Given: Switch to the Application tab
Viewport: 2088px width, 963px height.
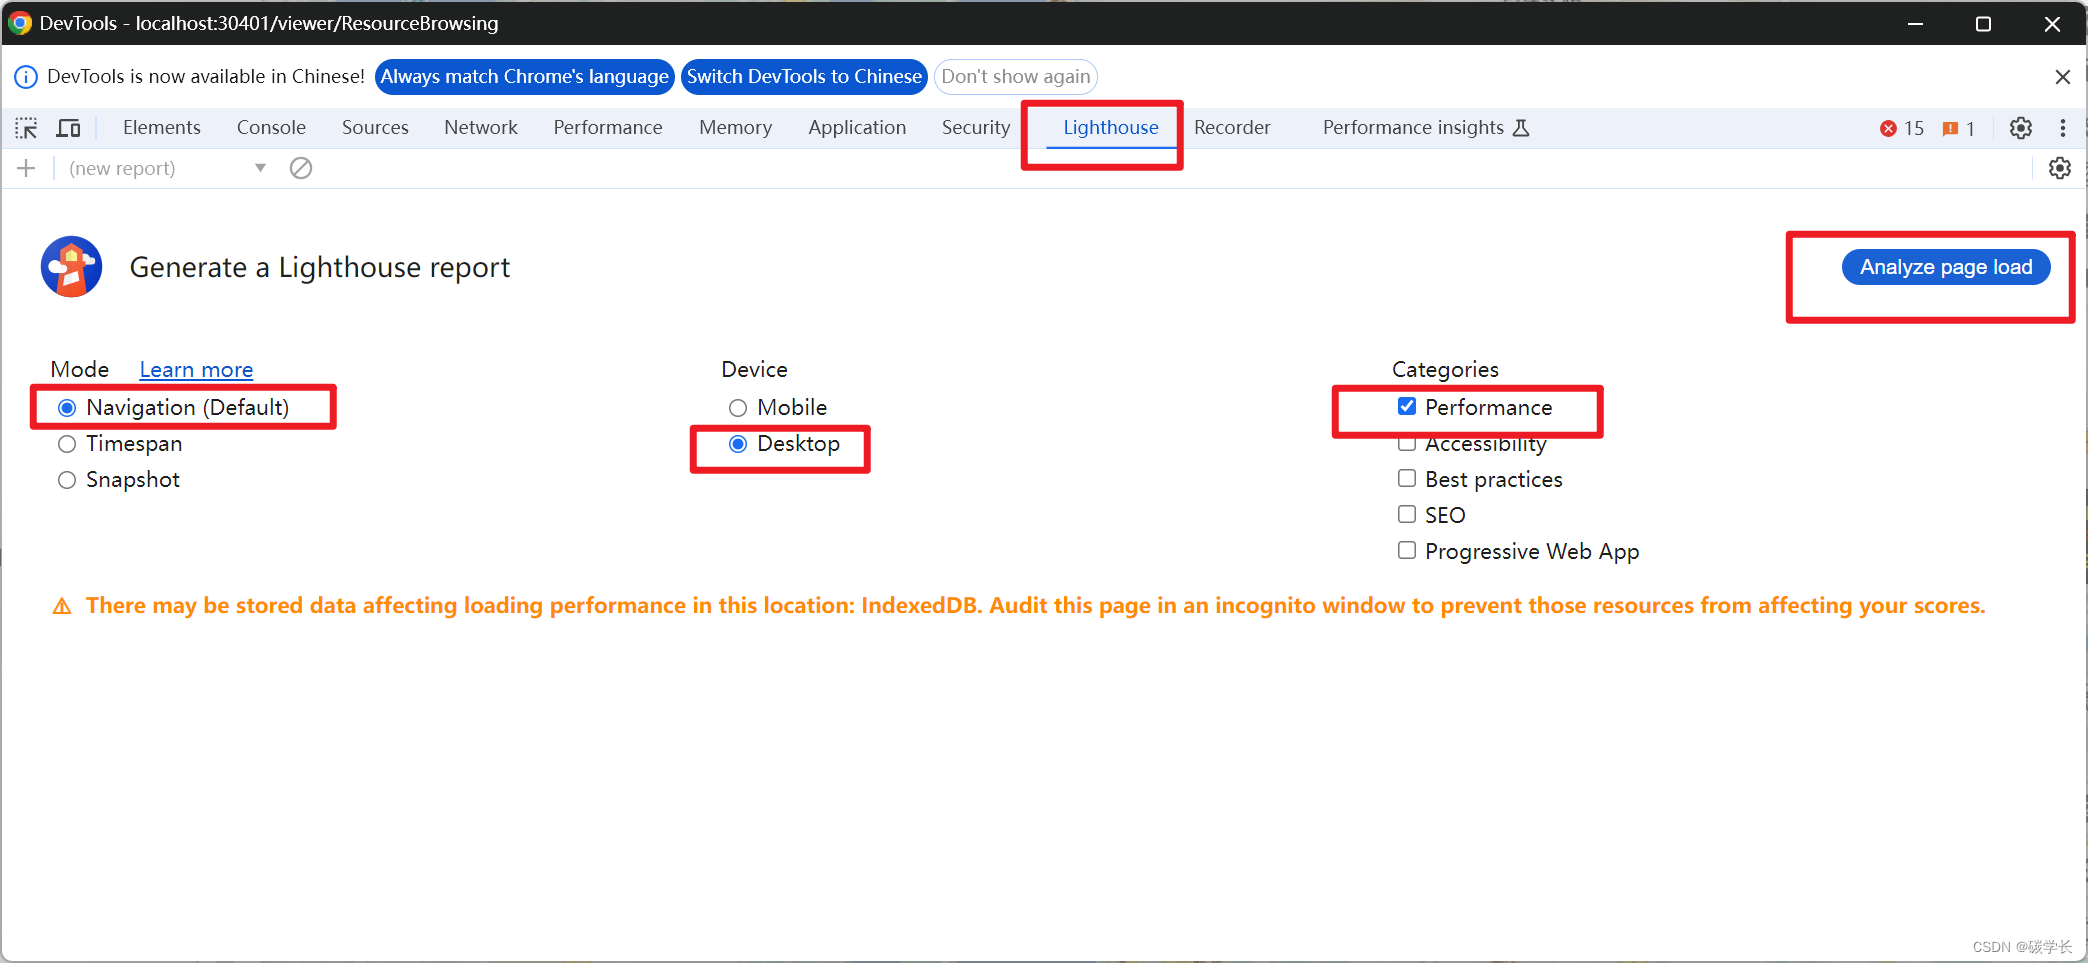Looking at the screenshot, I should click(x=857, y=128).
